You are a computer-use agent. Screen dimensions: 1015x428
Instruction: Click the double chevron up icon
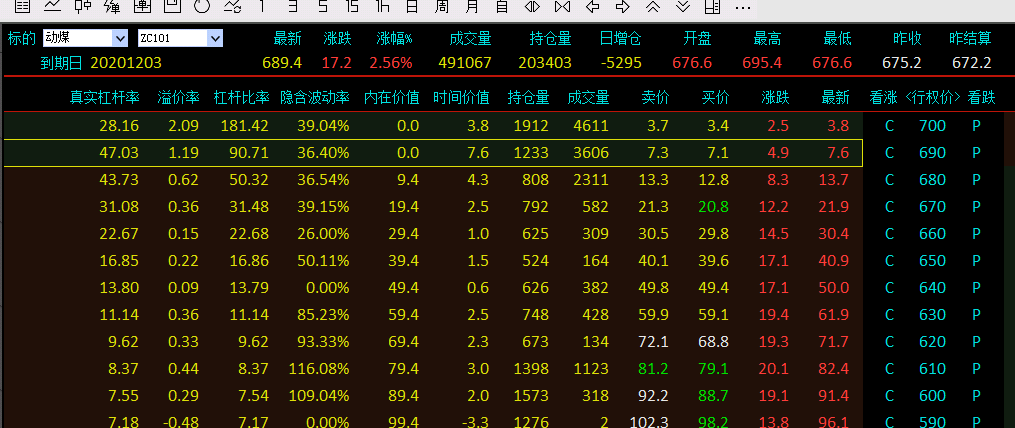[652, 6]
